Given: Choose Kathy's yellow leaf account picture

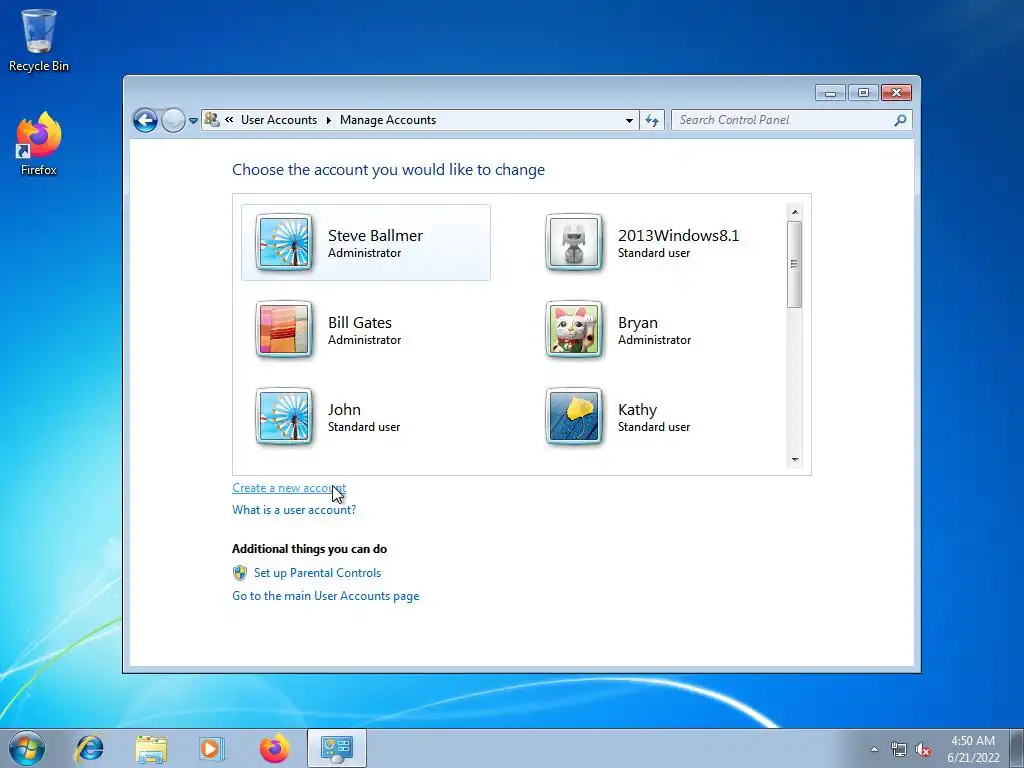Looking at the screenshot, I should pos(573,416).
